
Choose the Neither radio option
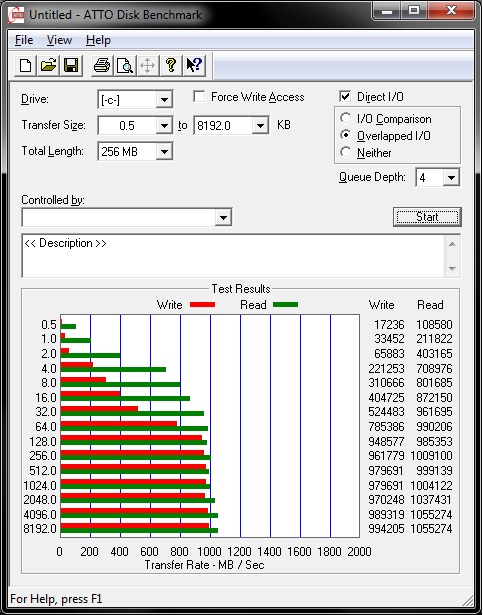(x=346, y=152)
